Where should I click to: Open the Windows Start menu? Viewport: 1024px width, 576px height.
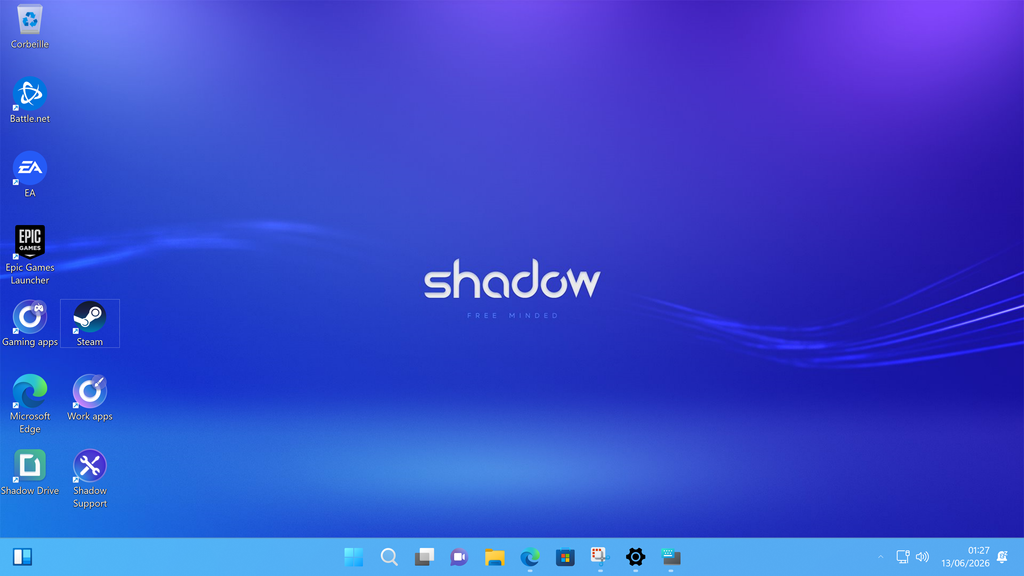click(353, 557)
